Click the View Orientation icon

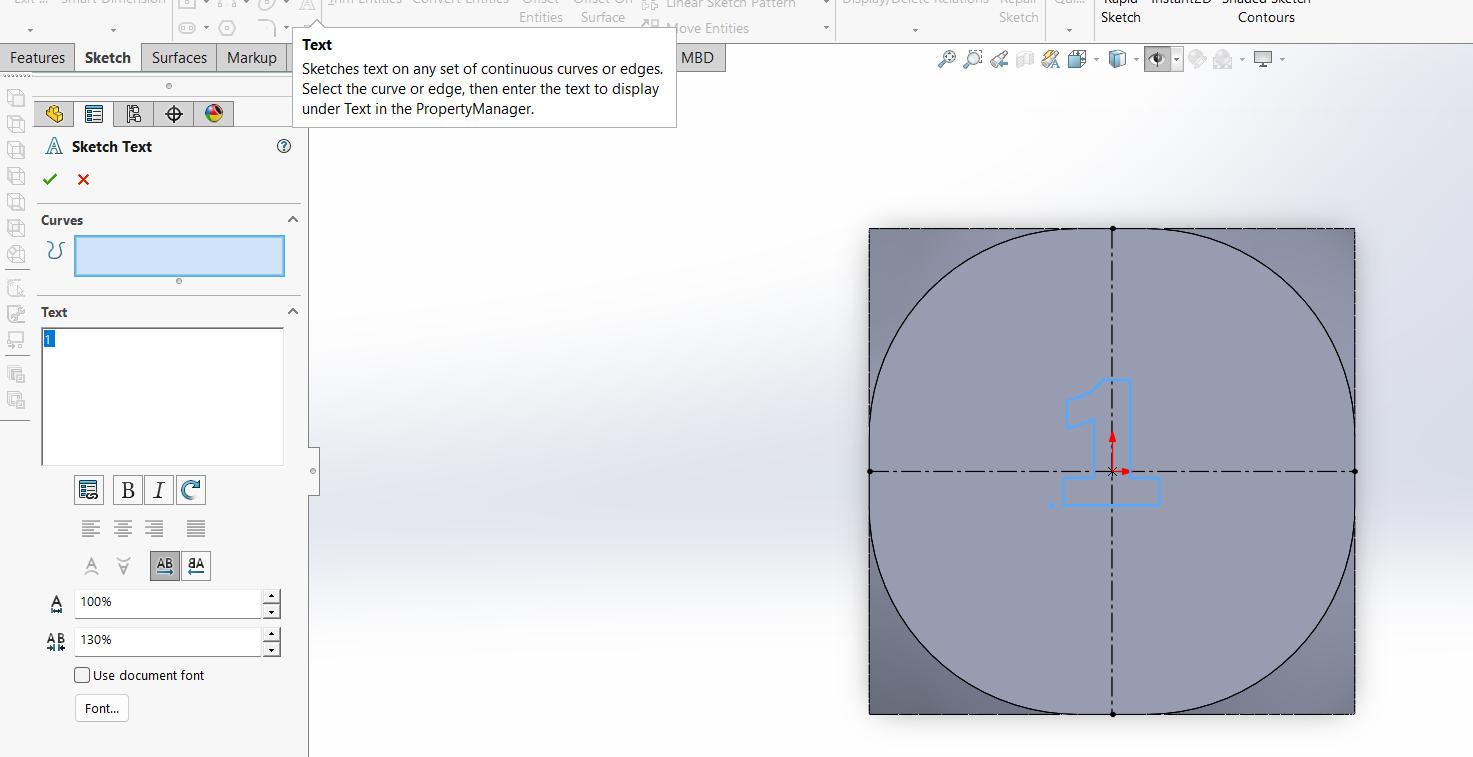[x=1077, y=60]
